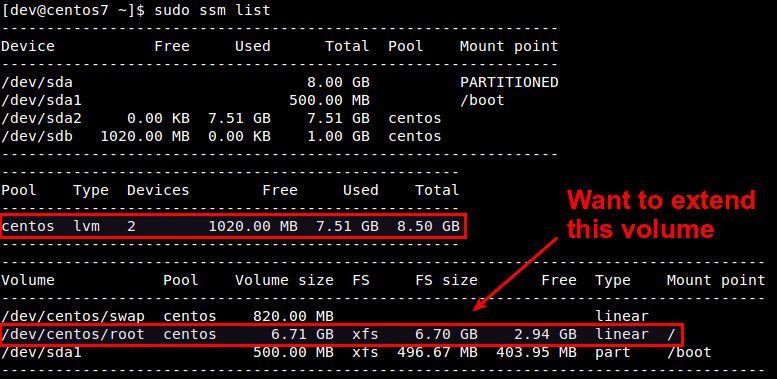
Task: Select 'Type' header in the Volume table
Action: (613, 280)
